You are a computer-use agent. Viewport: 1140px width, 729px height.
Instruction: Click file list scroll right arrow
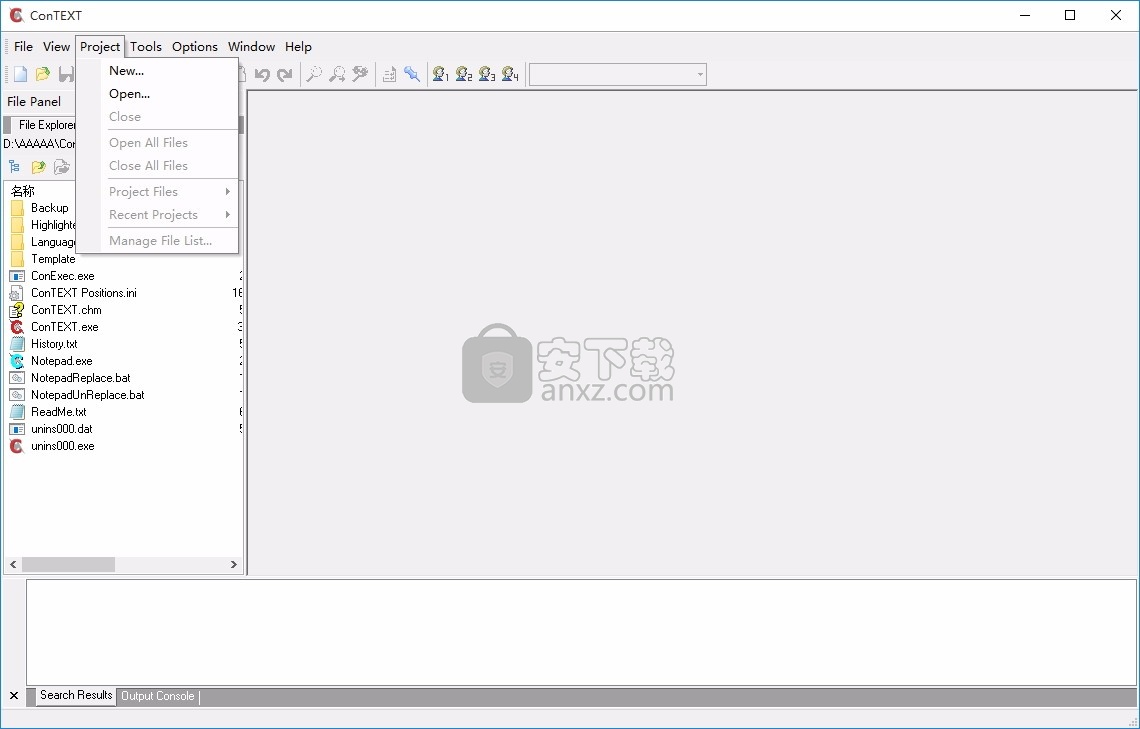click(233, 564)
